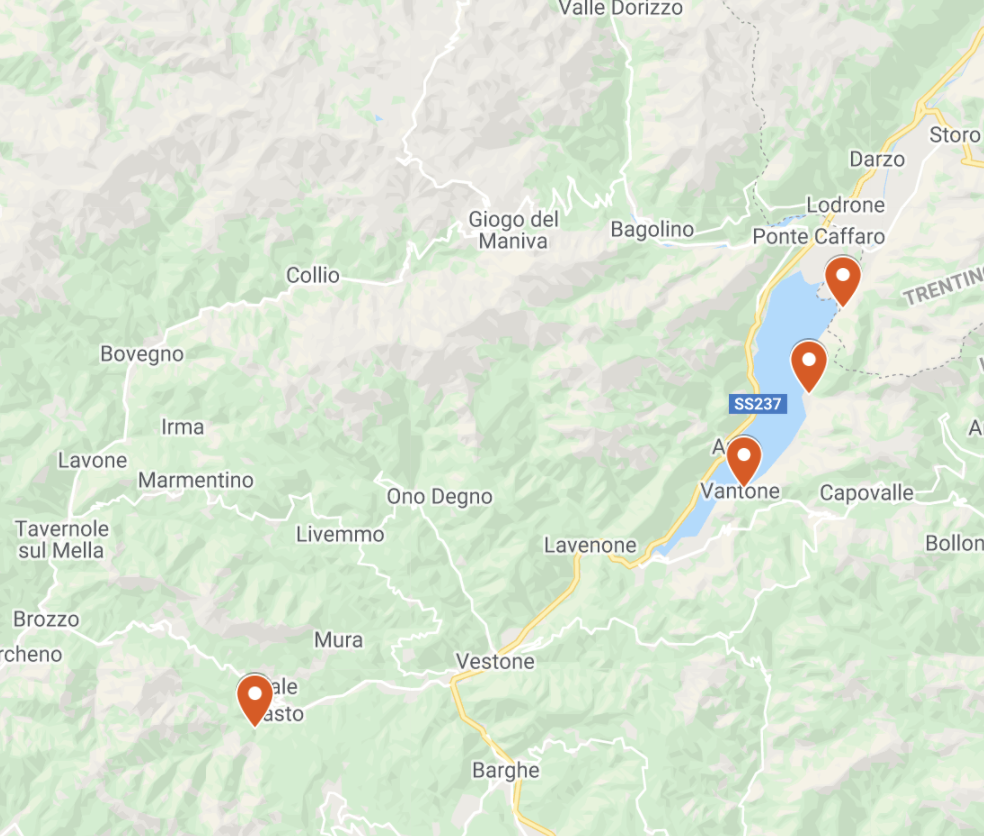This screenshot has height=836, width=984.
Task: Select the Bovegno place name
Action: click(x=142, y=354)
